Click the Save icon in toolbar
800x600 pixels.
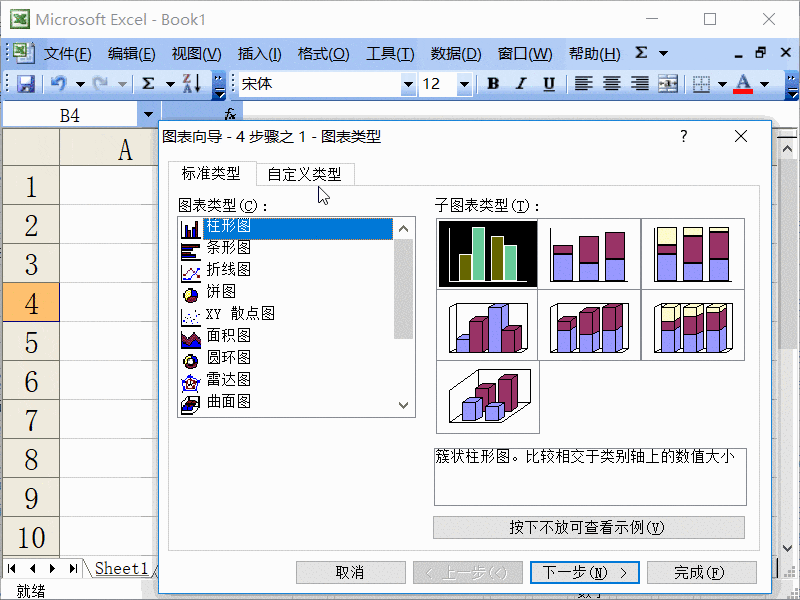pyautogui.click(x=27, y=85)
